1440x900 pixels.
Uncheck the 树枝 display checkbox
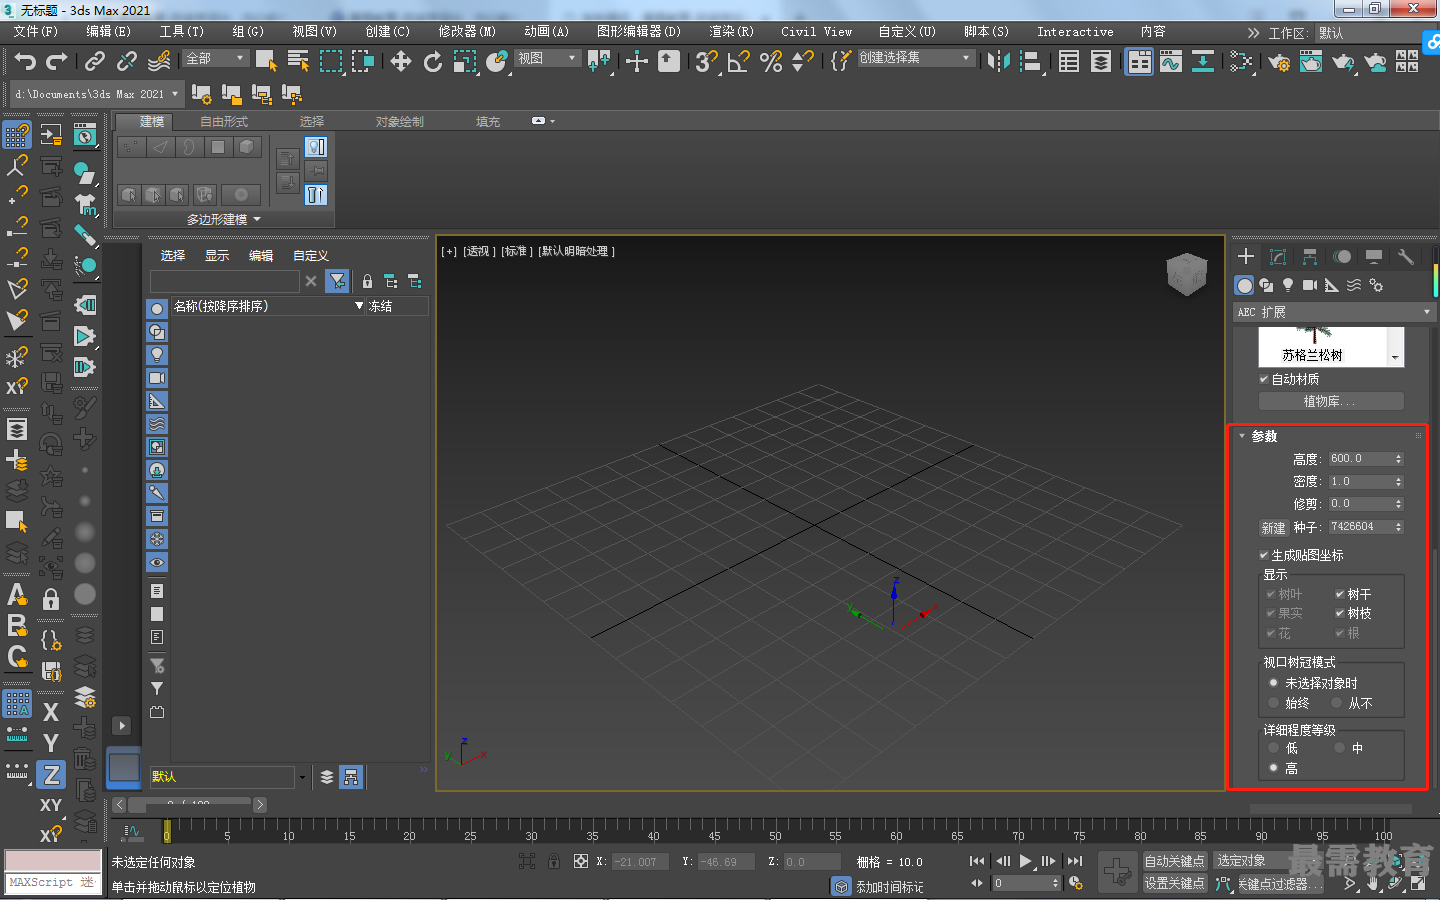pyautogui.click(x=1340, y=613)
